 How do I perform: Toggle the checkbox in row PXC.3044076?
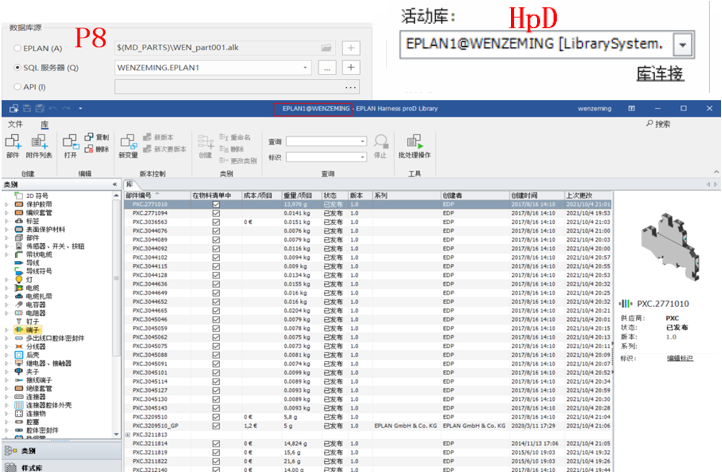tap(216, 231)
